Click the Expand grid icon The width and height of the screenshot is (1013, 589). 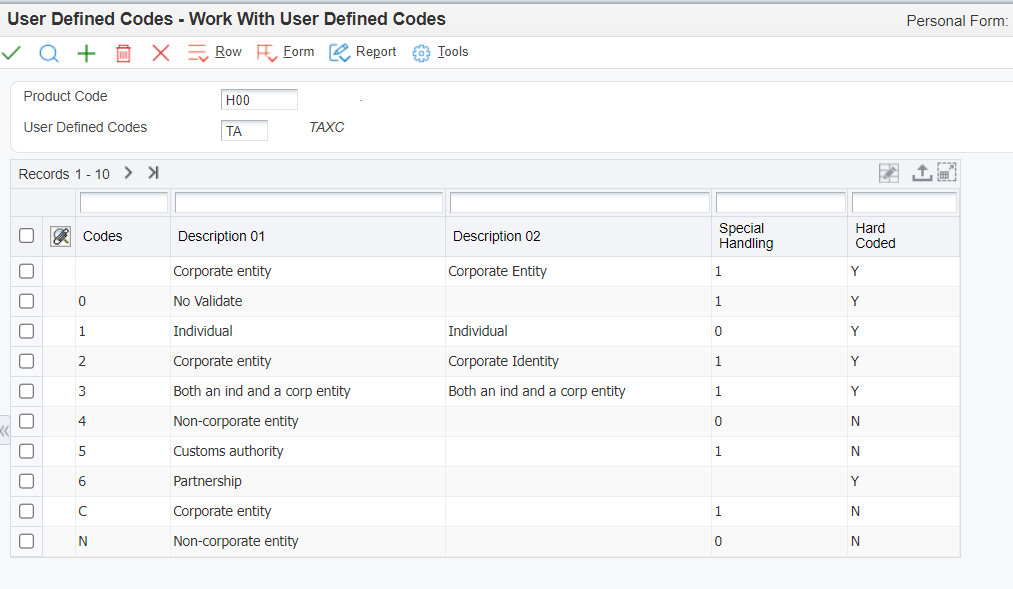(x=946, y=172)
